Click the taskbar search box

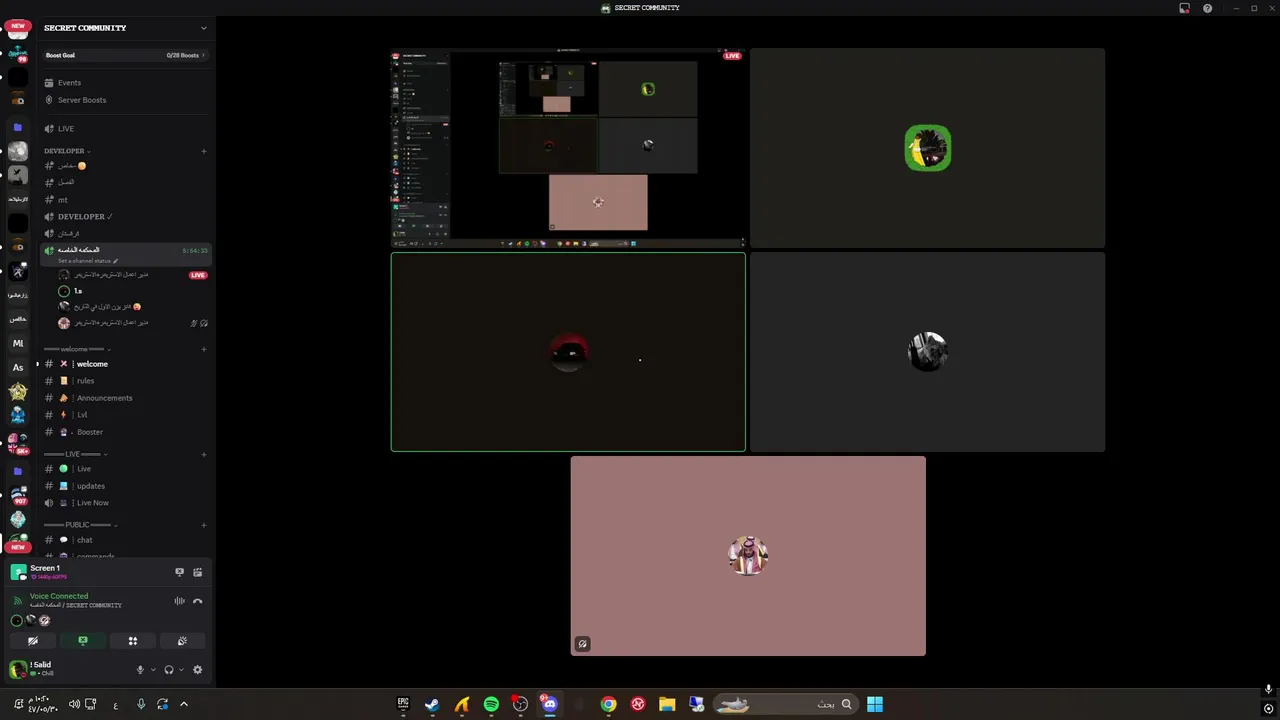click(785, 704)
